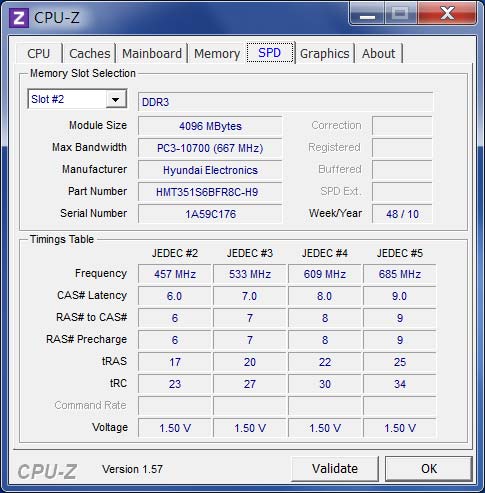Close the CPU-Z window

(447, 13)
